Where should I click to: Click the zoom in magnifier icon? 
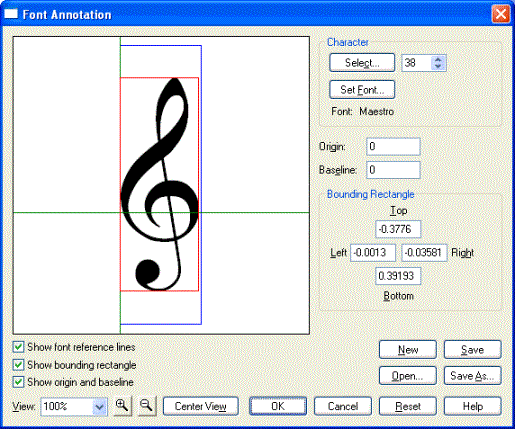[122, 406]
